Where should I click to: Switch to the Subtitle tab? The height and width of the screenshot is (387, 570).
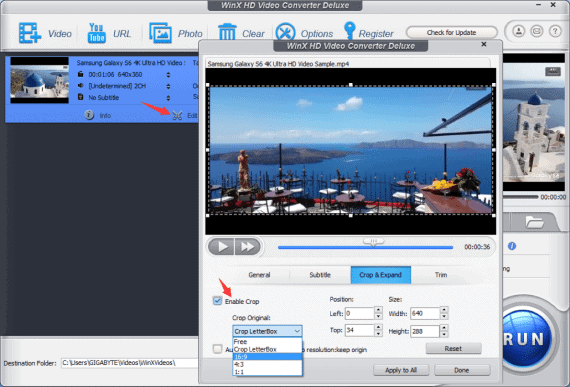click(320, 275)
